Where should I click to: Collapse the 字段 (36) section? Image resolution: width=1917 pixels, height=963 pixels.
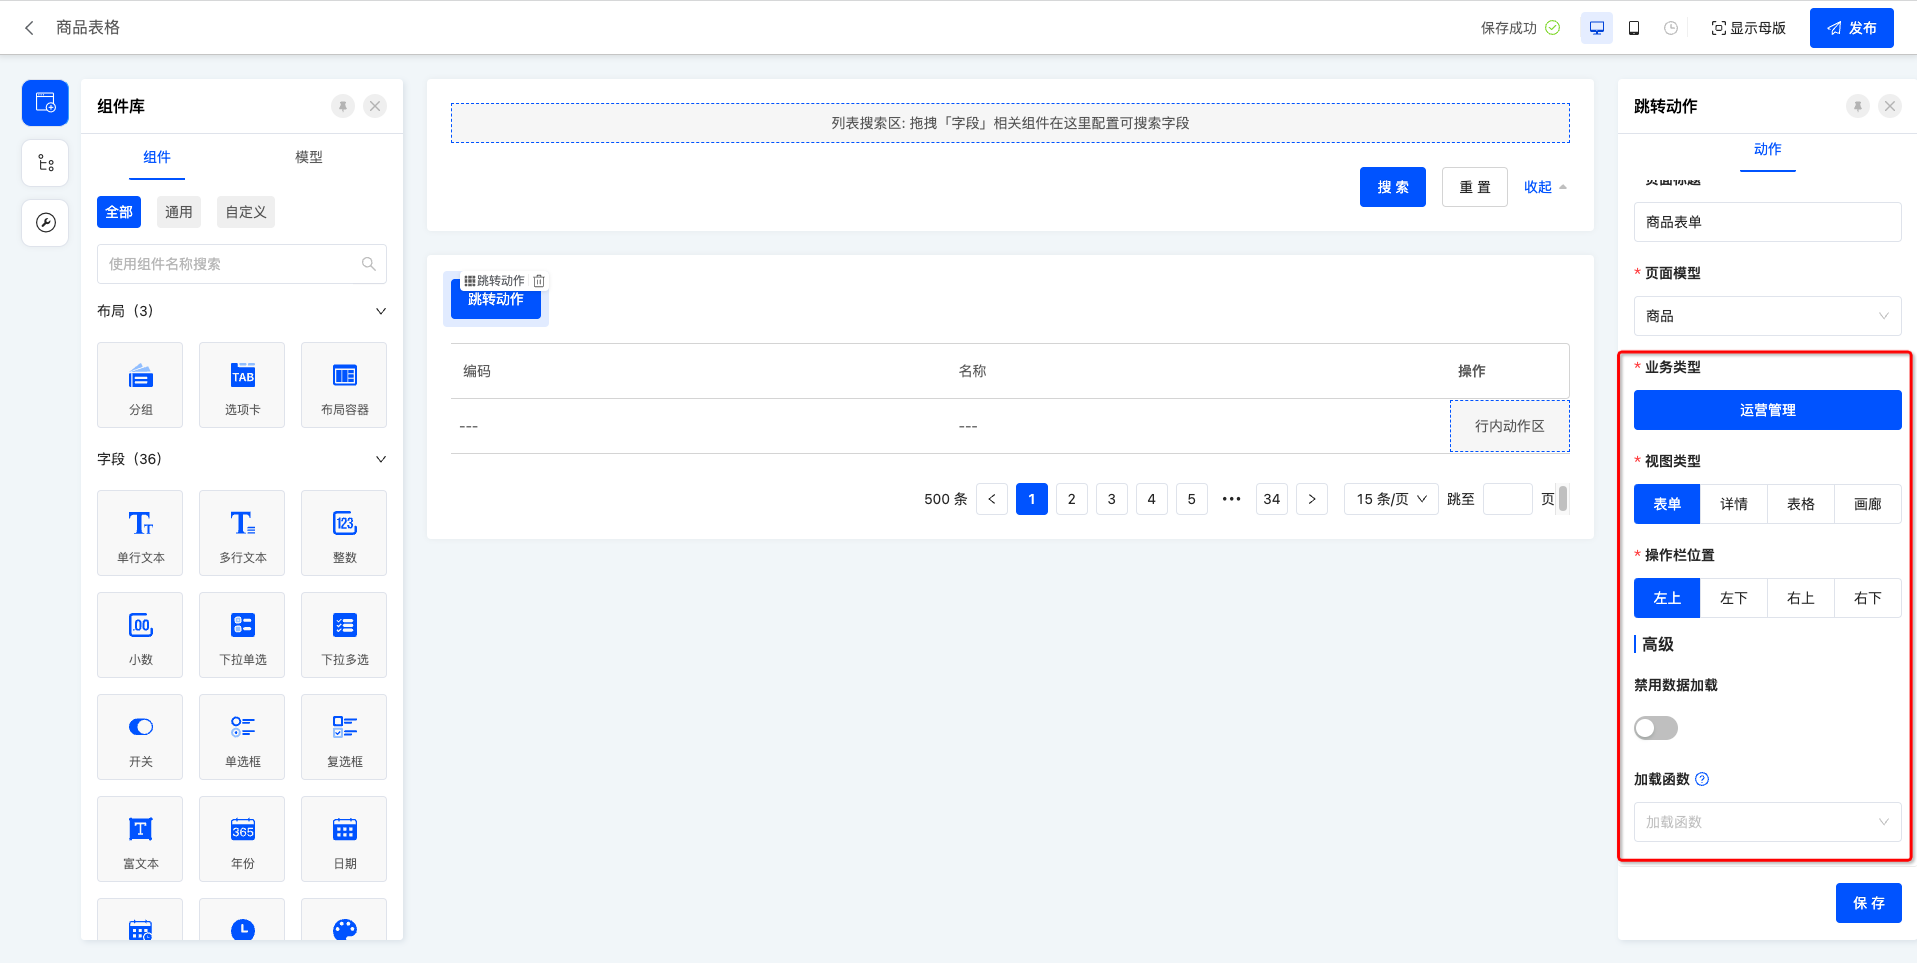click(380, 459)
